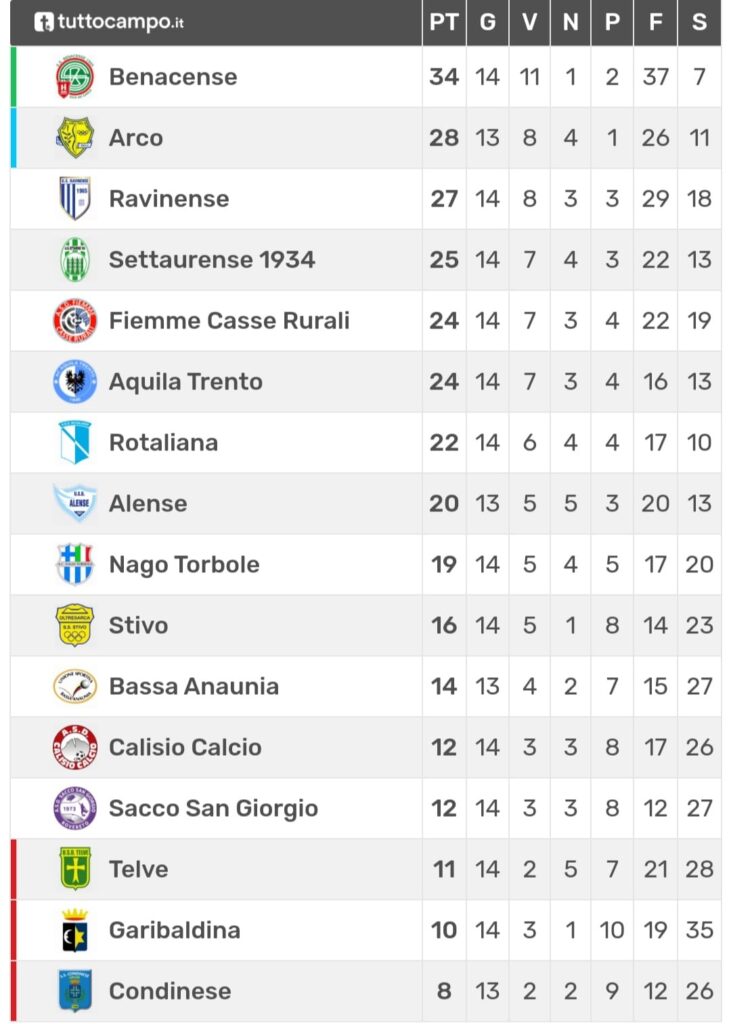Image resolution: width=731 pixels, height=1024 pixels.
Task: Open the Settaurense 1934 team link
Action: pyautogui.click(x=212, y=260)
